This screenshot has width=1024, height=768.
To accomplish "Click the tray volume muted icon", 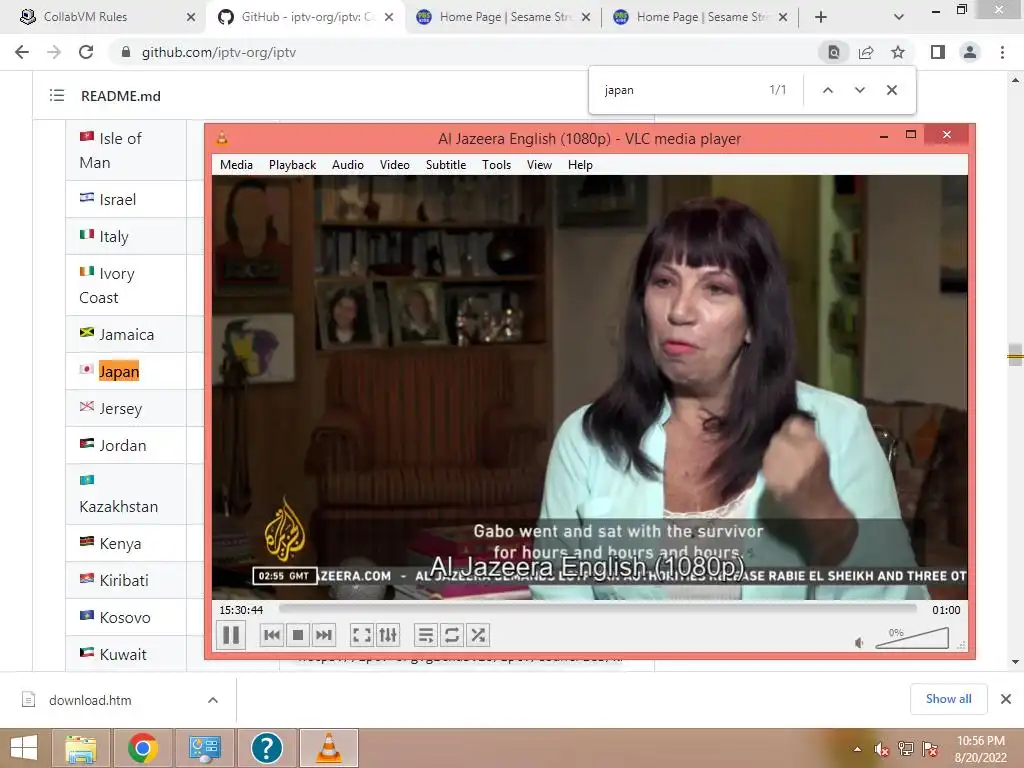I will pos(882,749).
